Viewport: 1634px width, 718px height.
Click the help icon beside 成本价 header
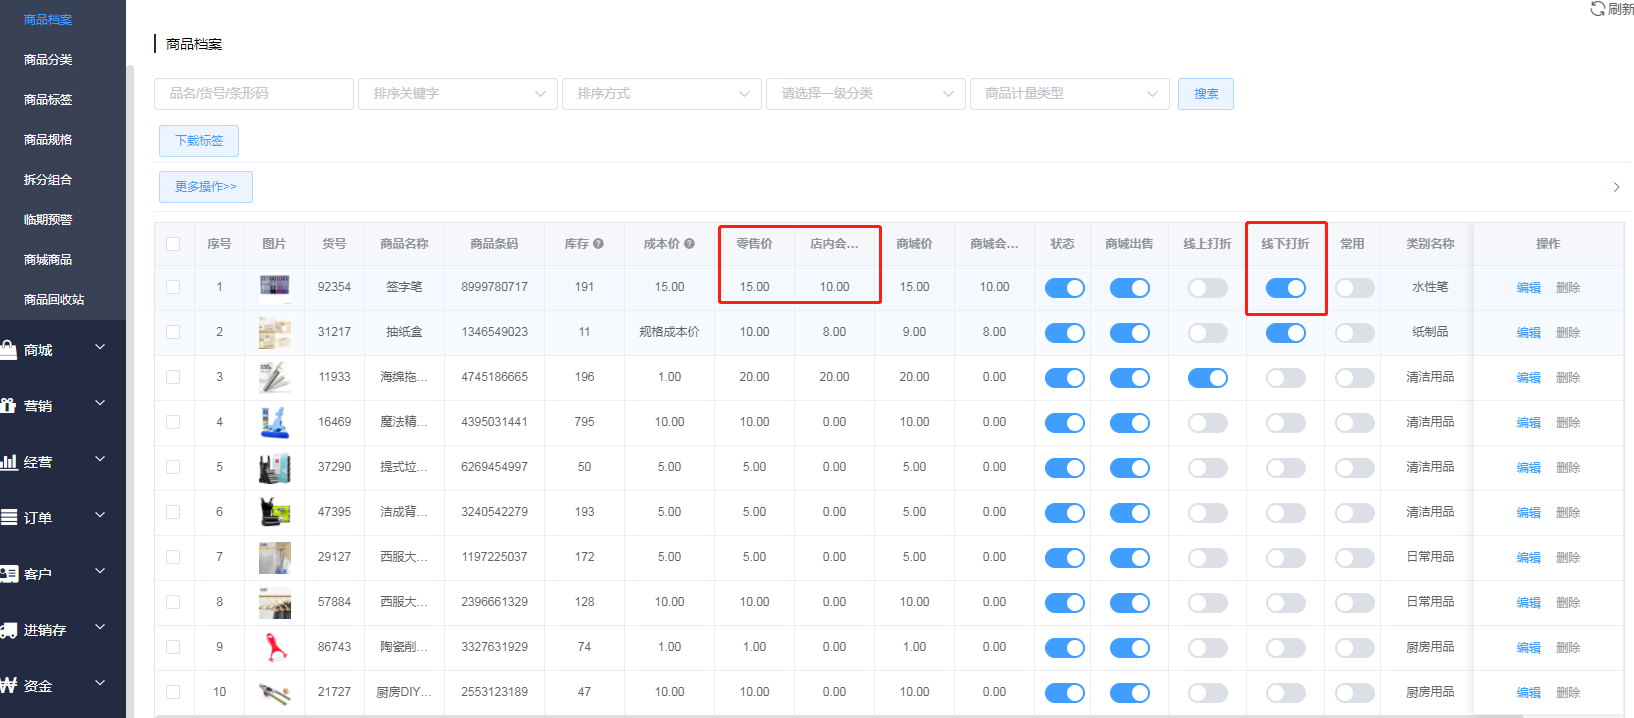(689, 244)
